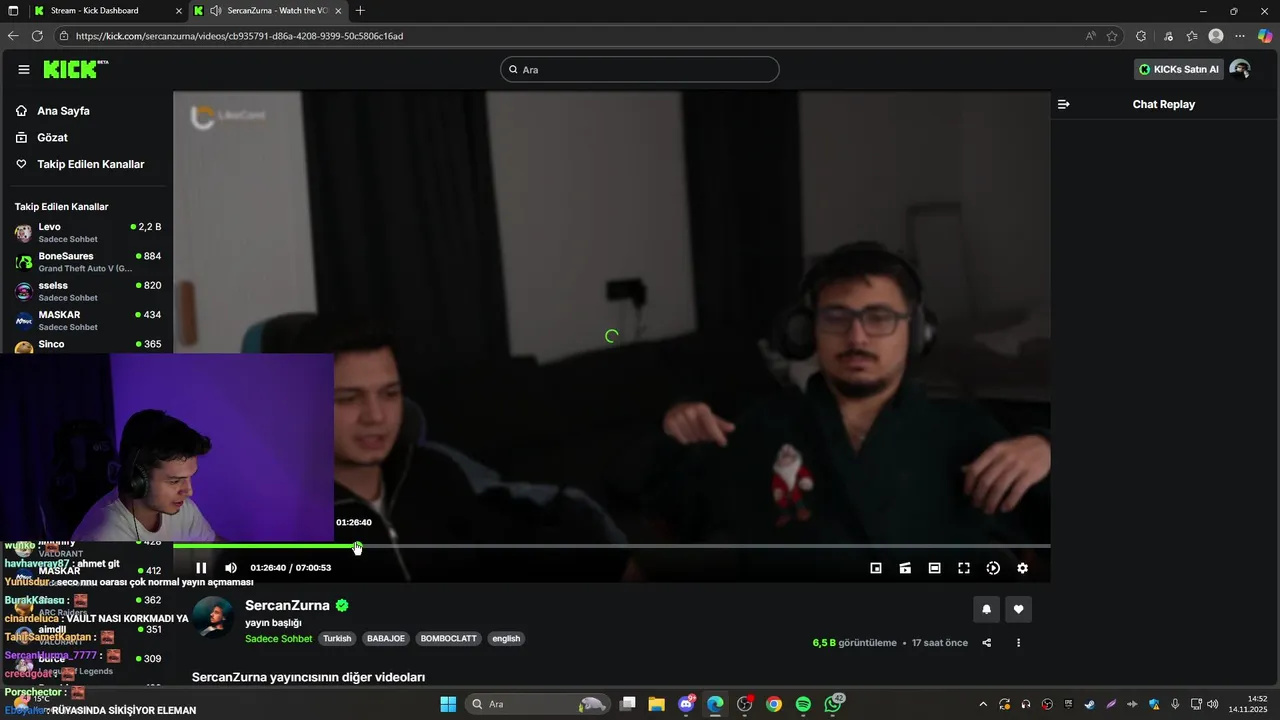
Task: Select the BOMBOCLATT tag
Action: click(x=449, y=638)
